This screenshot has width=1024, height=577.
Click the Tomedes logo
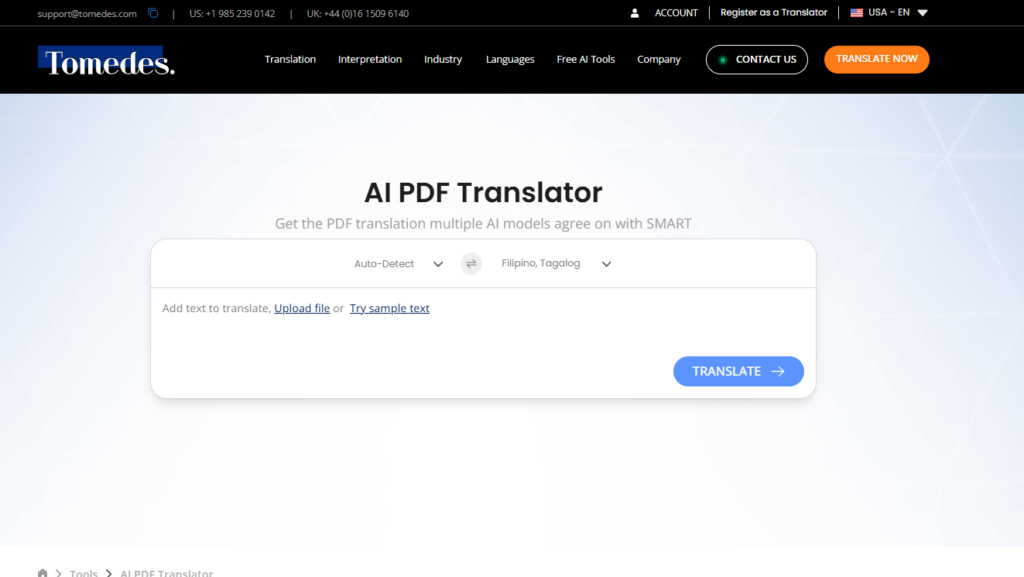click(x=109, y=62)
